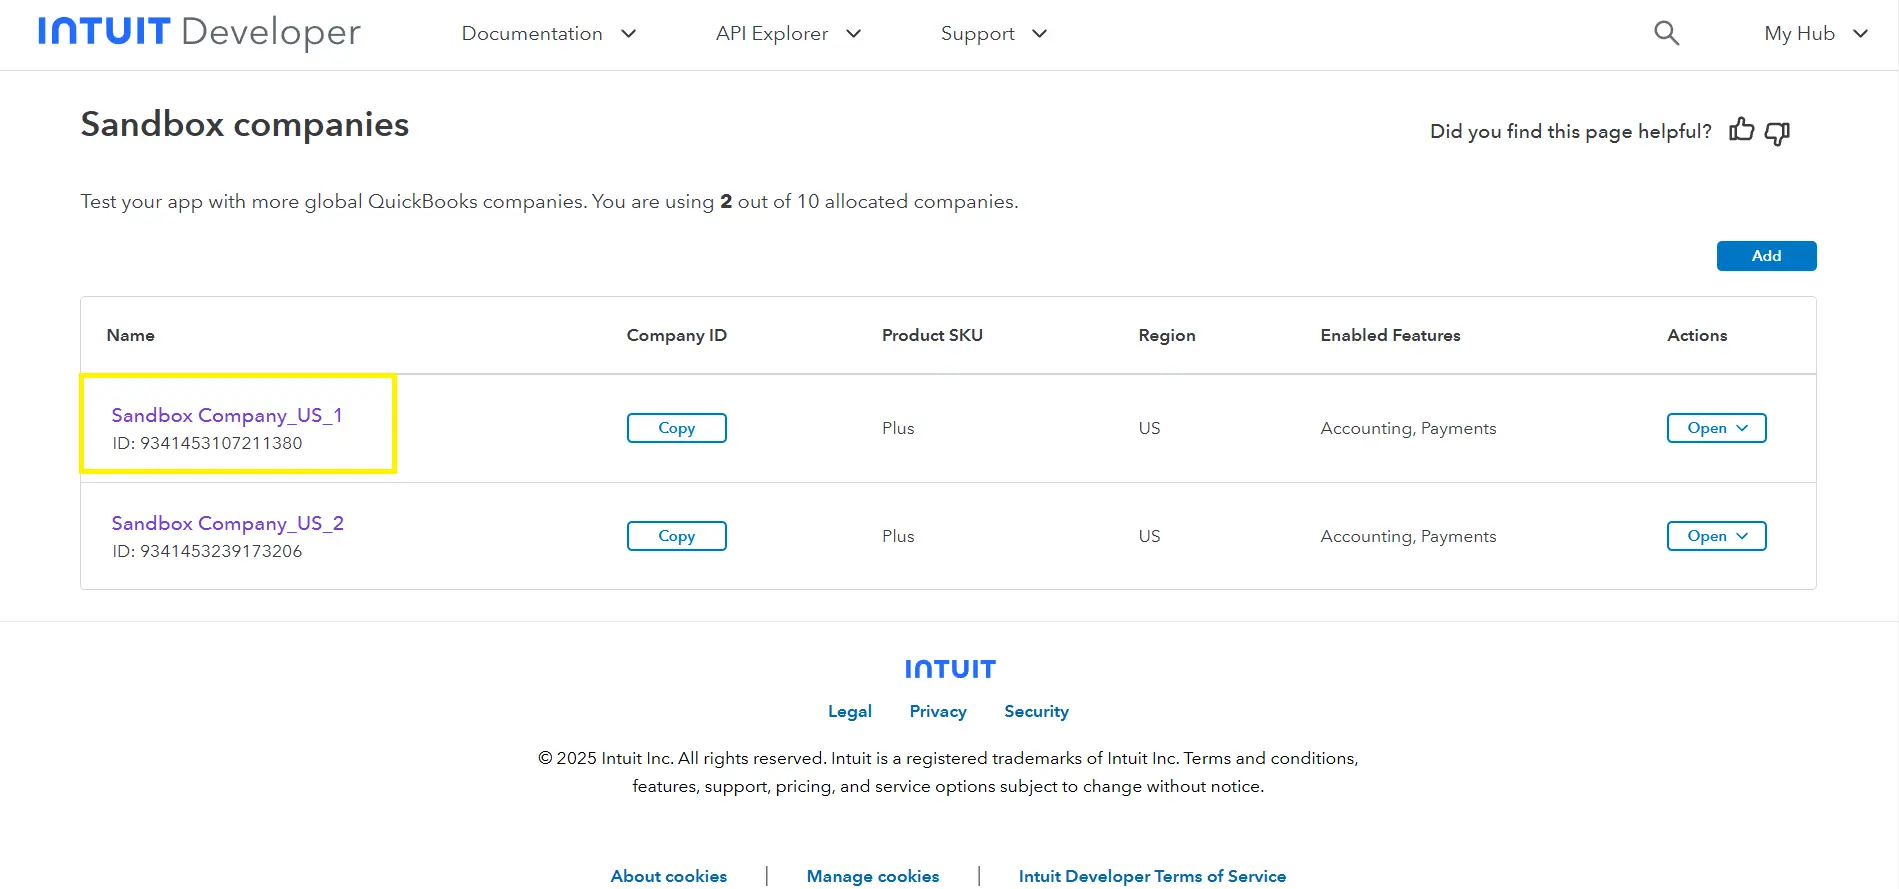
Task: Expand the Documentation menu
Action: coord(549,33)
